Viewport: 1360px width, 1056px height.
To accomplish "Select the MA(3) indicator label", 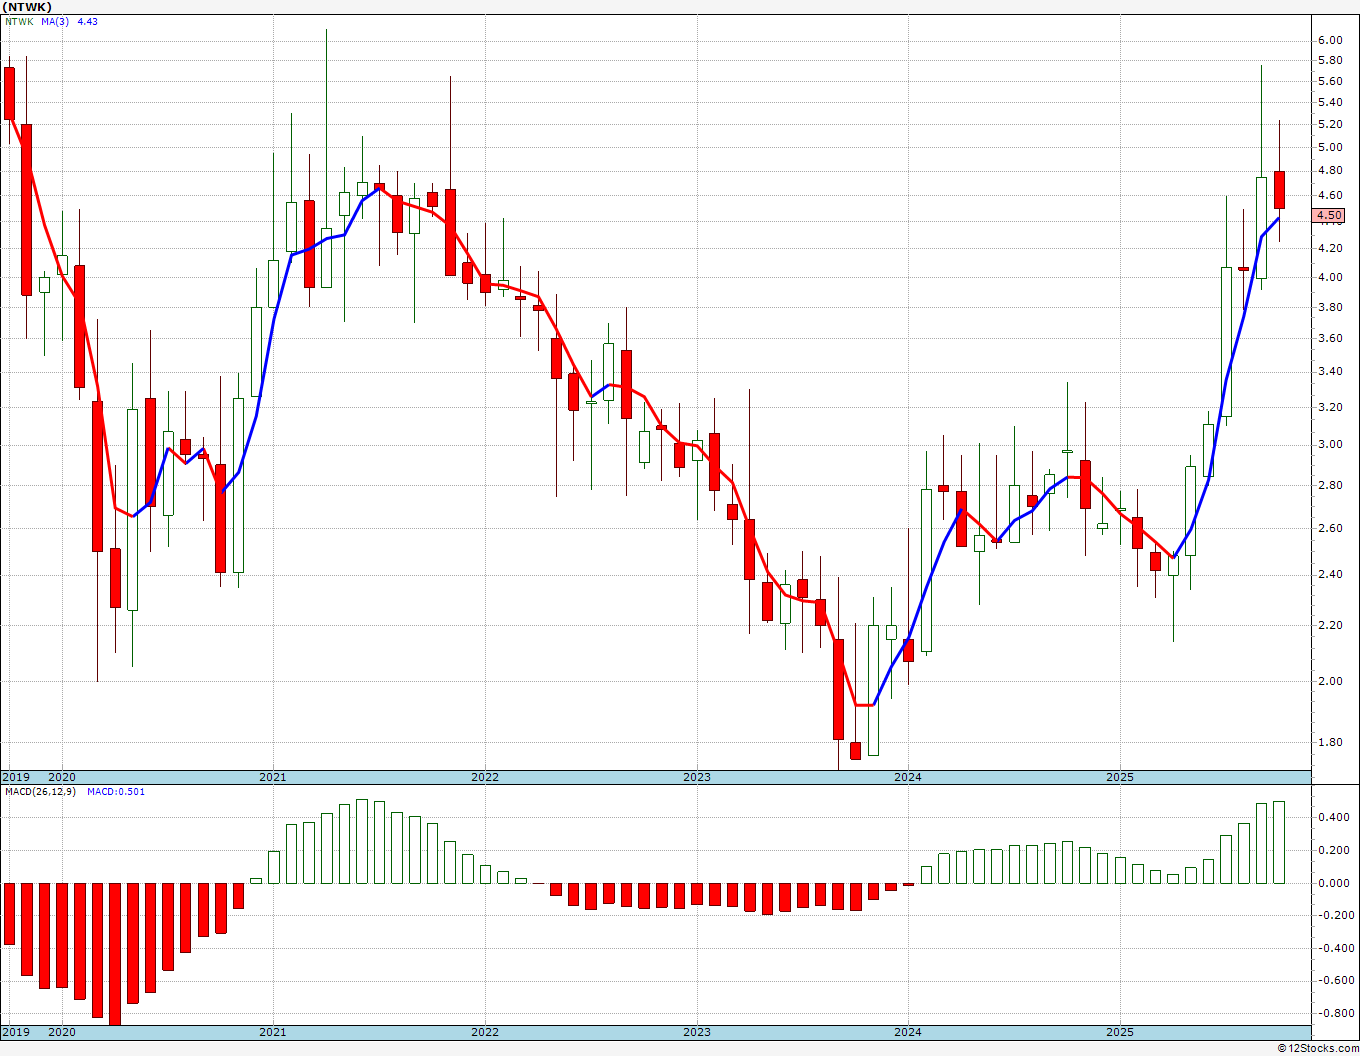I will [55, 21].
